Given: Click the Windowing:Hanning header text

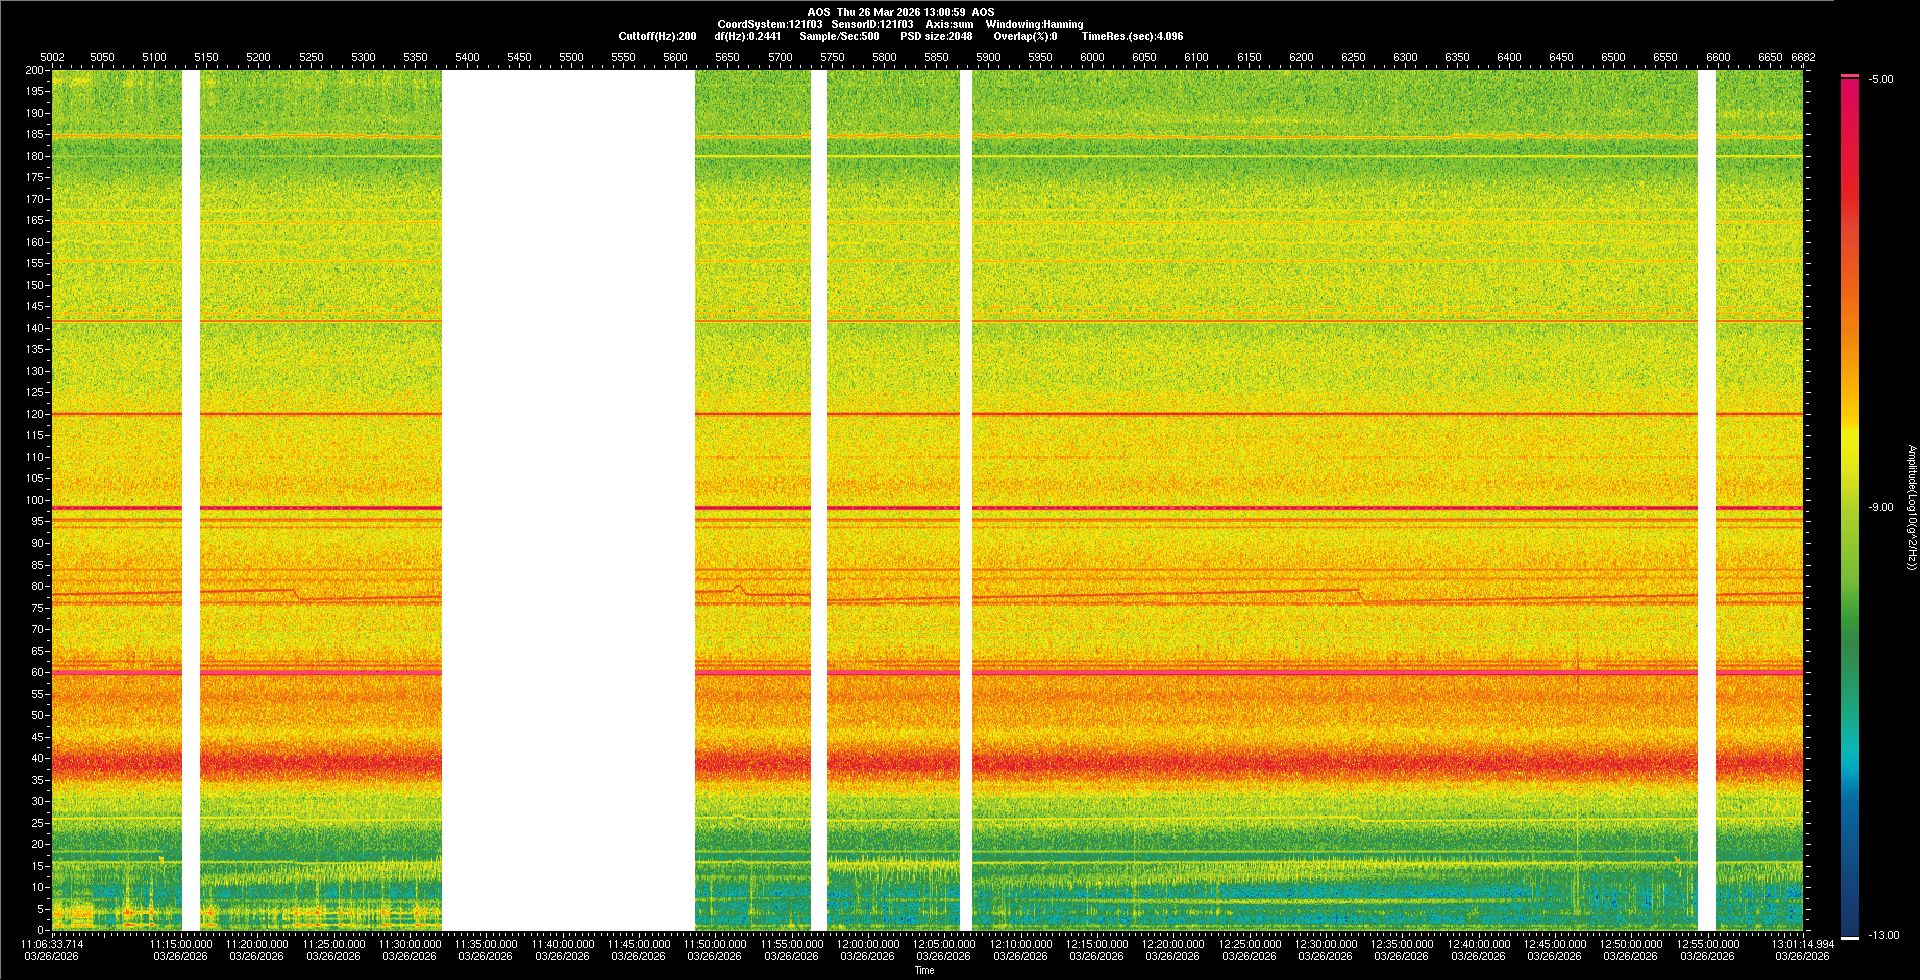Looking at the screenshot, I should 1034,24.
